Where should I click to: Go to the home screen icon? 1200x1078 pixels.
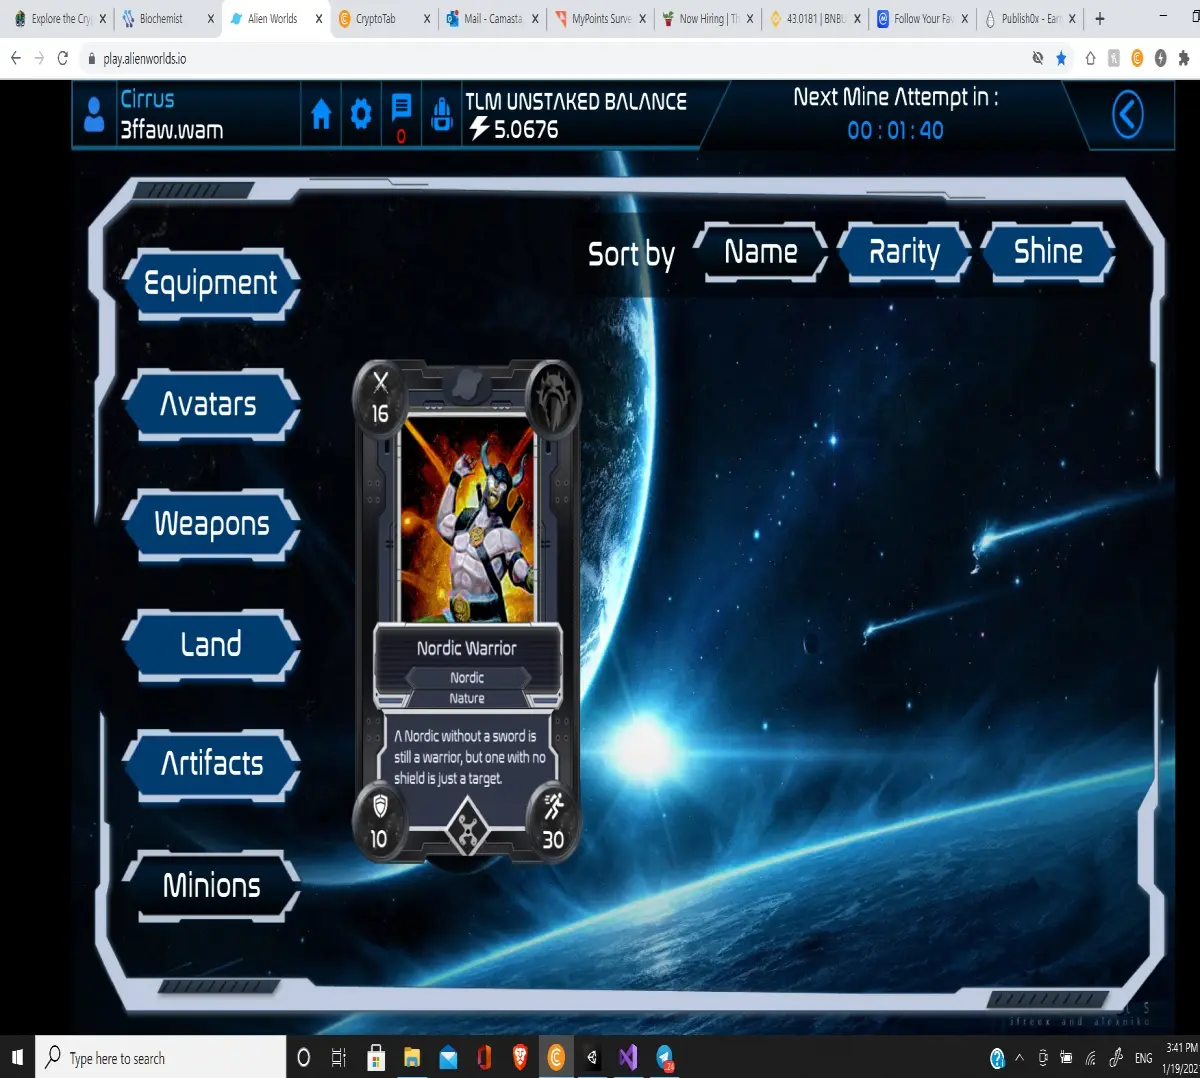point(321,114)
